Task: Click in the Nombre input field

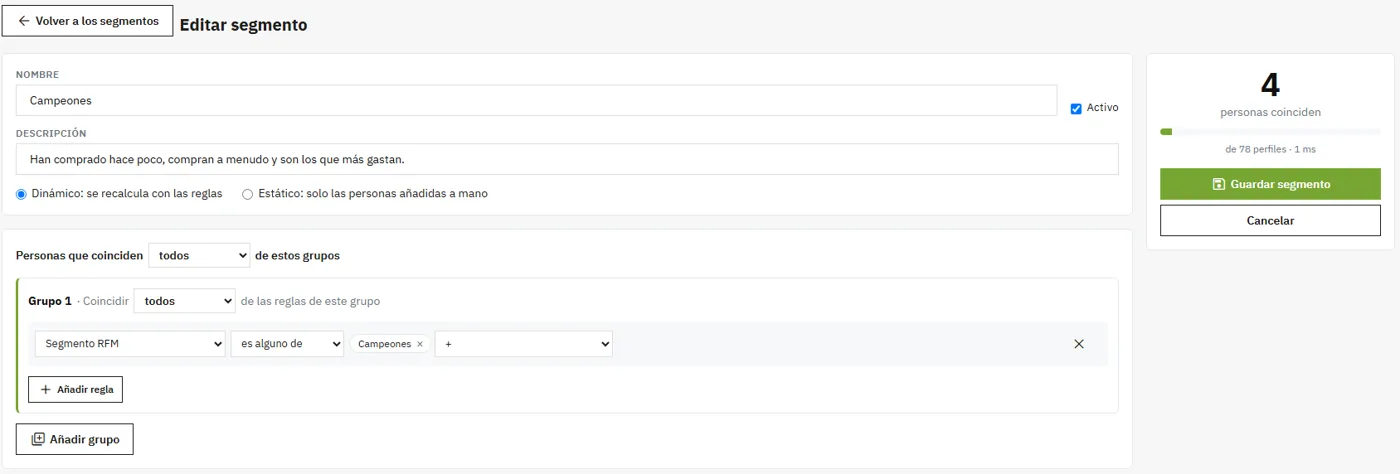Action: pos(536,101)
